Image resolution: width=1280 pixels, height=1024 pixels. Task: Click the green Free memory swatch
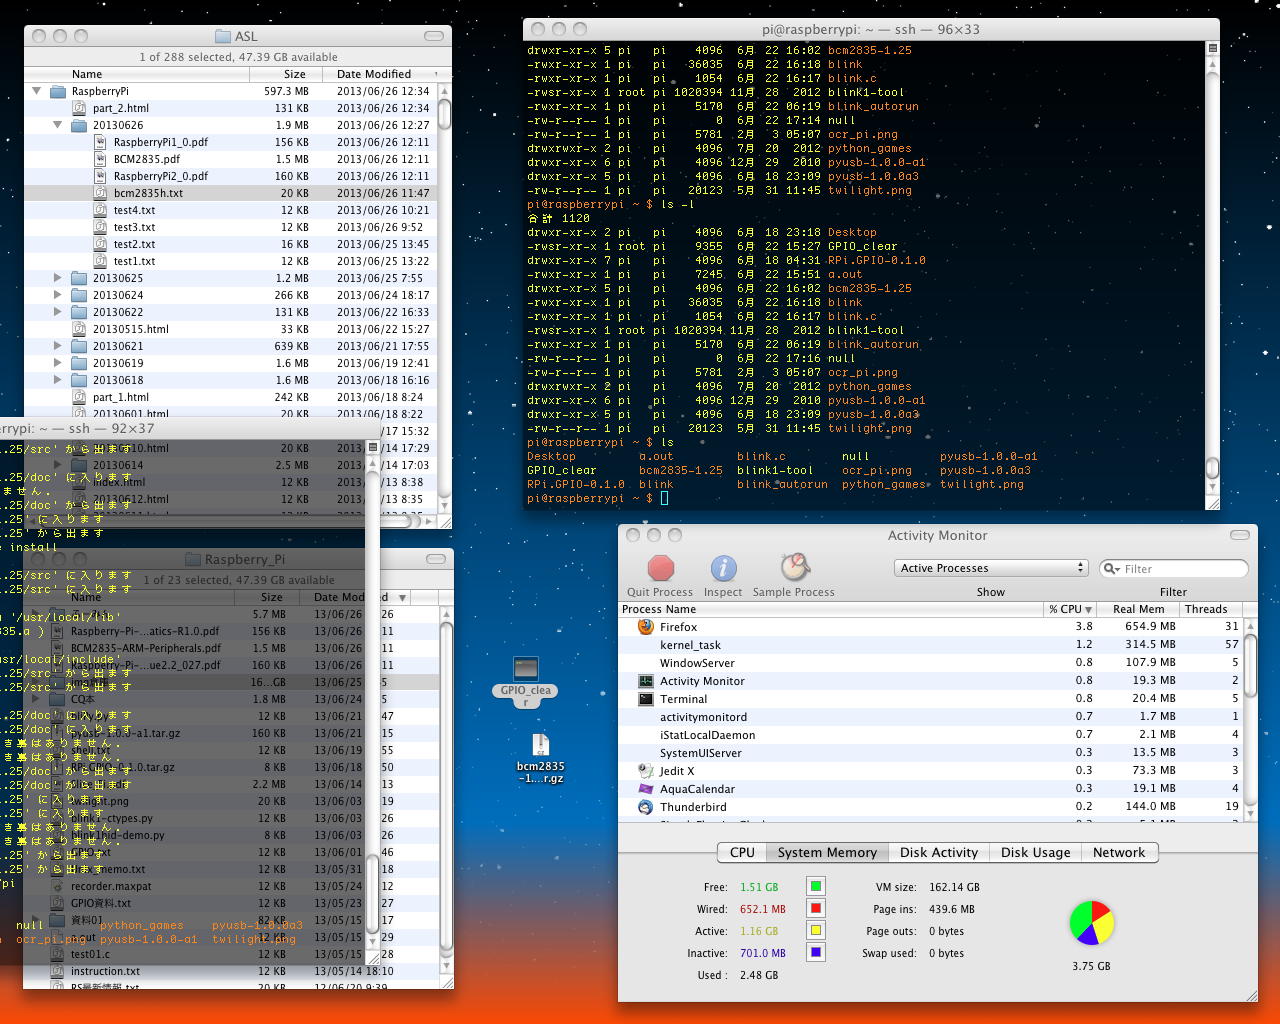tap(816, 887)
